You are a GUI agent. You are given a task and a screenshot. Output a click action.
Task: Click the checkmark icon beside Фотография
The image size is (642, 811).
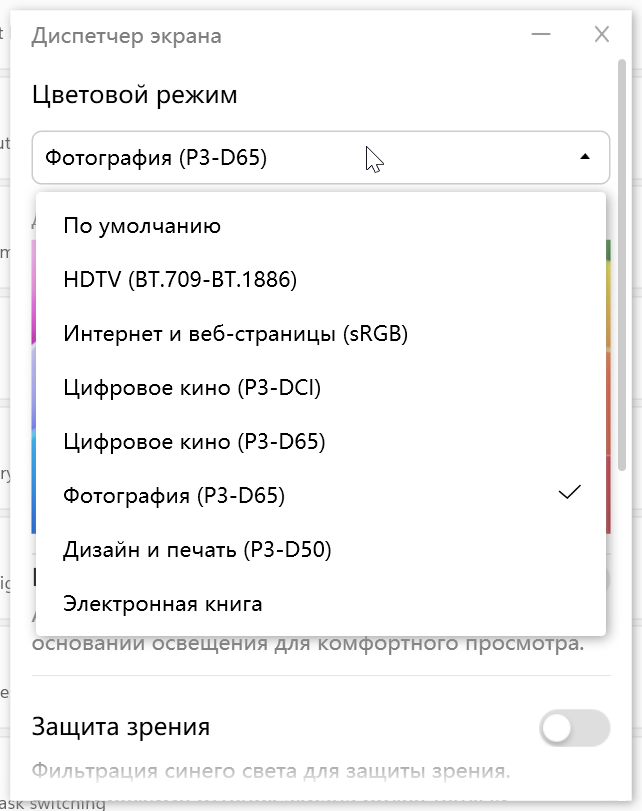[x=570, y=493]
